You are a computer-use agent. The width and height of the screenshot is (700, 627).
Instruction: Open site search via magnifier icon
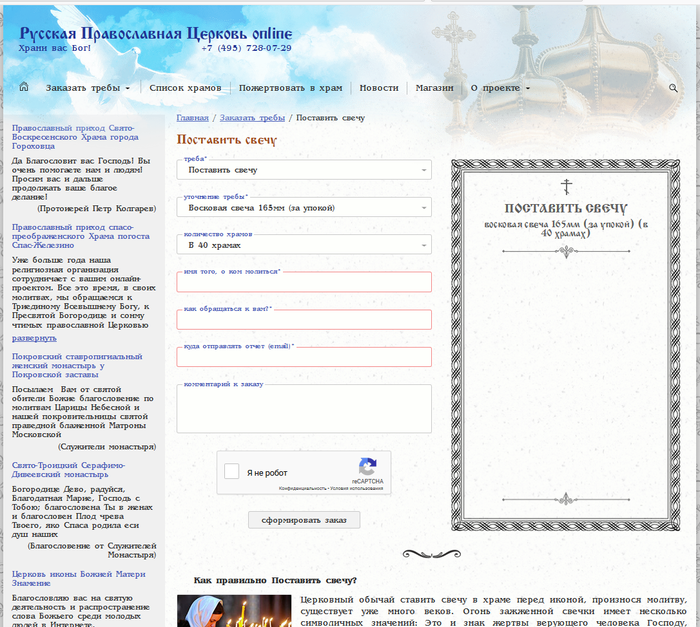pos(674,88)
